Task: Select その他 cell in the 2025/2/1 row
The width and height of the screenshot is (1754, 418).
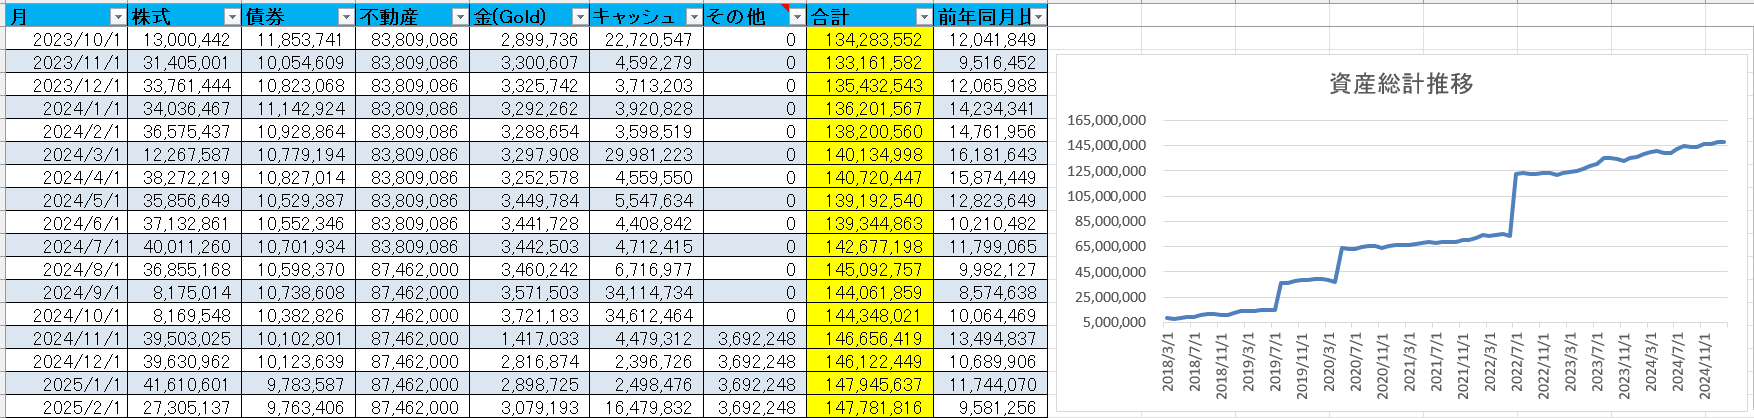Action: click(x=755, y=408)
